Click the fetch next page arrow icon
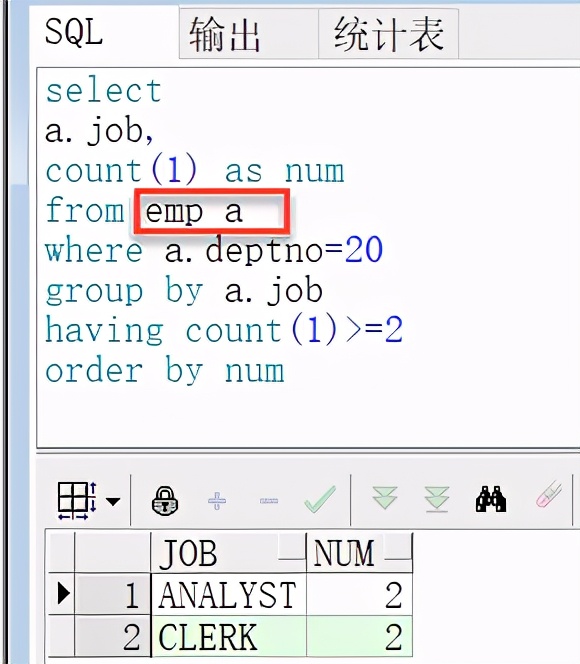580x664 pixels. pos(385,498)
